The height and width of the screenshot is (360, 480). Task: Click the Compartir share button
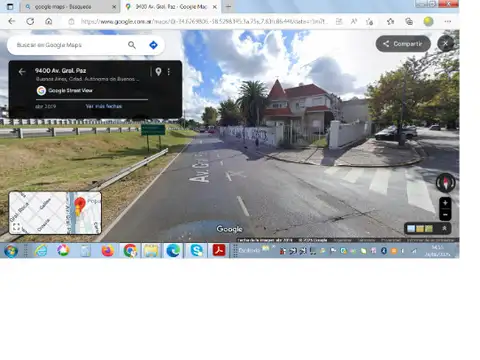(403, 44)
